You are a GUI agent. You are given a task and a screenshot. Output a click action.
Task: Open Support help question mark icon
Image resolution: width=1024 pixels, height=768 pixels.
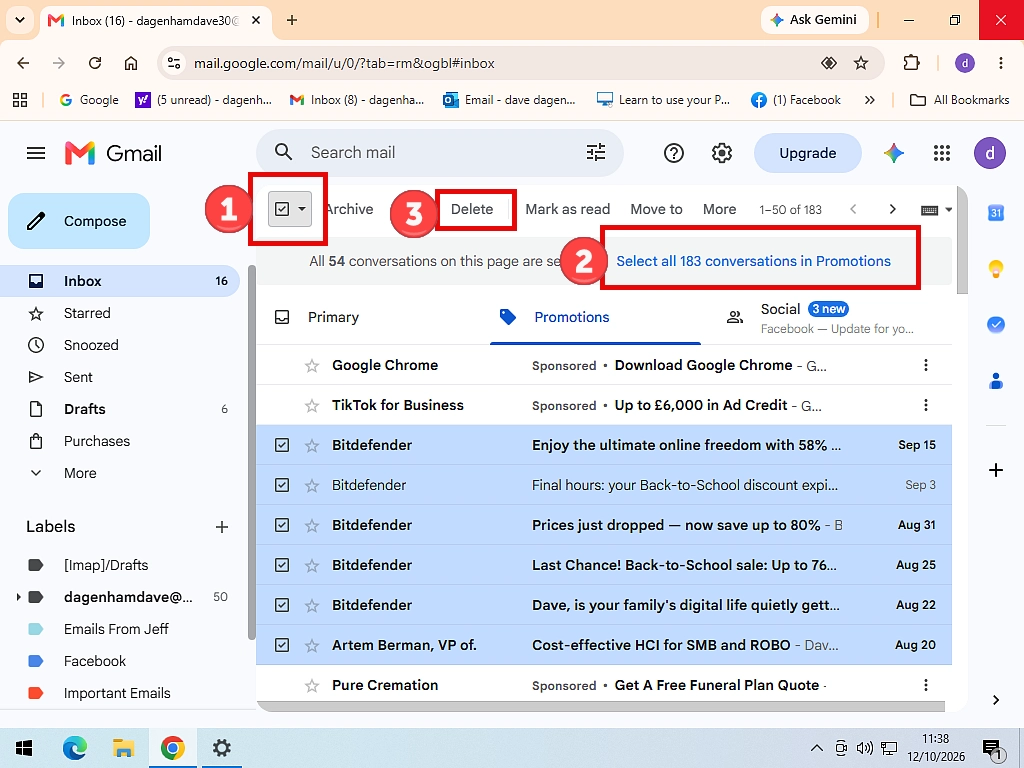[x=673, y=153]
